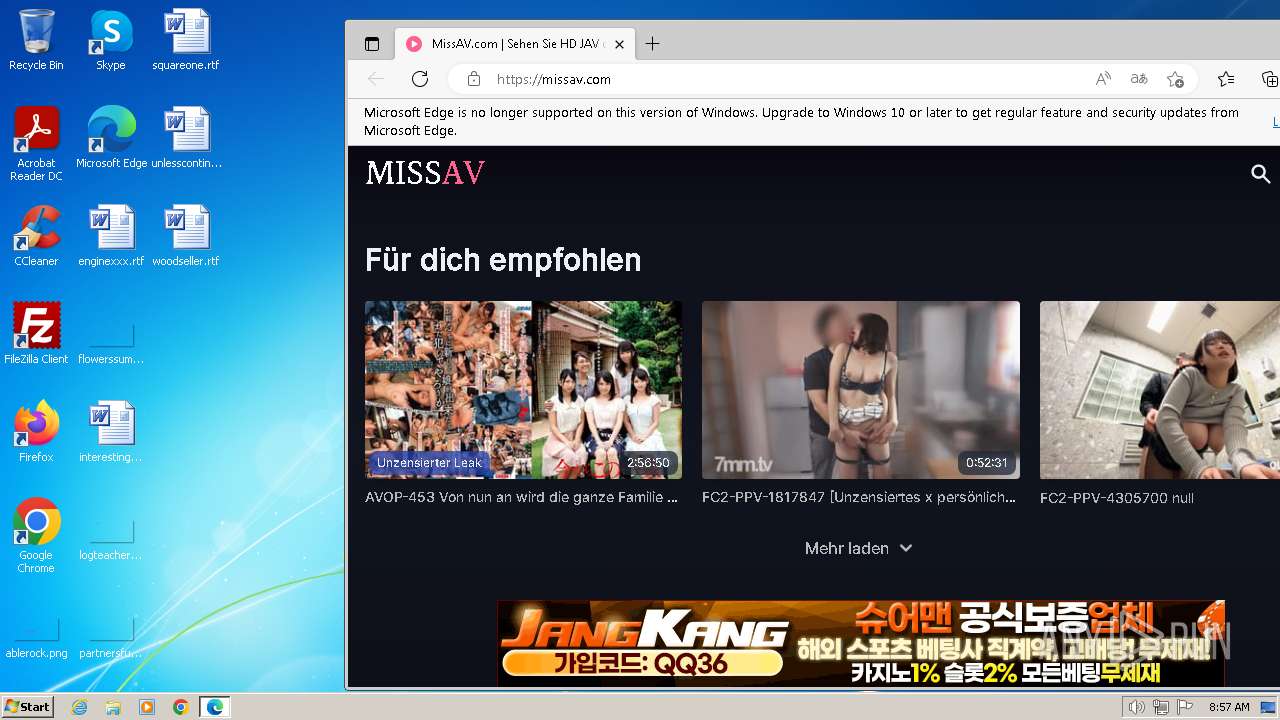Open the Edge tab actions menu icon
Screen dimensions: 1280x720
pyautogui.click(x=372, y=44)
